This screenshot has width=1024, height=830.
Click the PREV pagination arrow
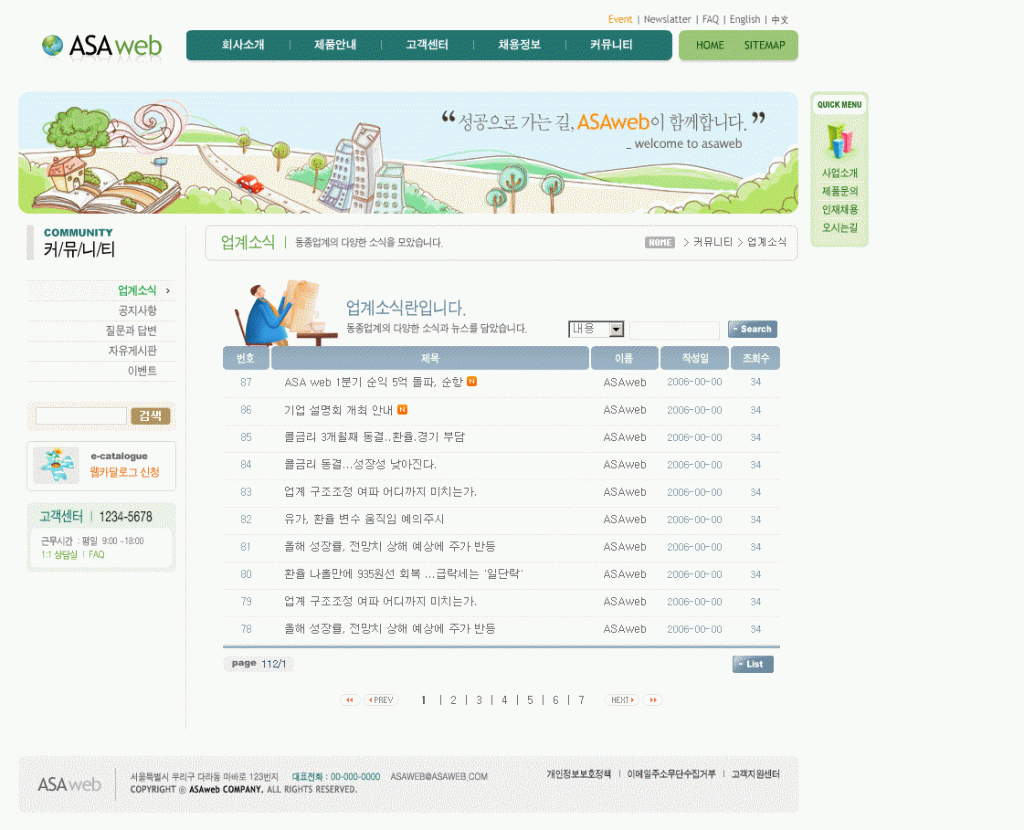pos(381,700)
